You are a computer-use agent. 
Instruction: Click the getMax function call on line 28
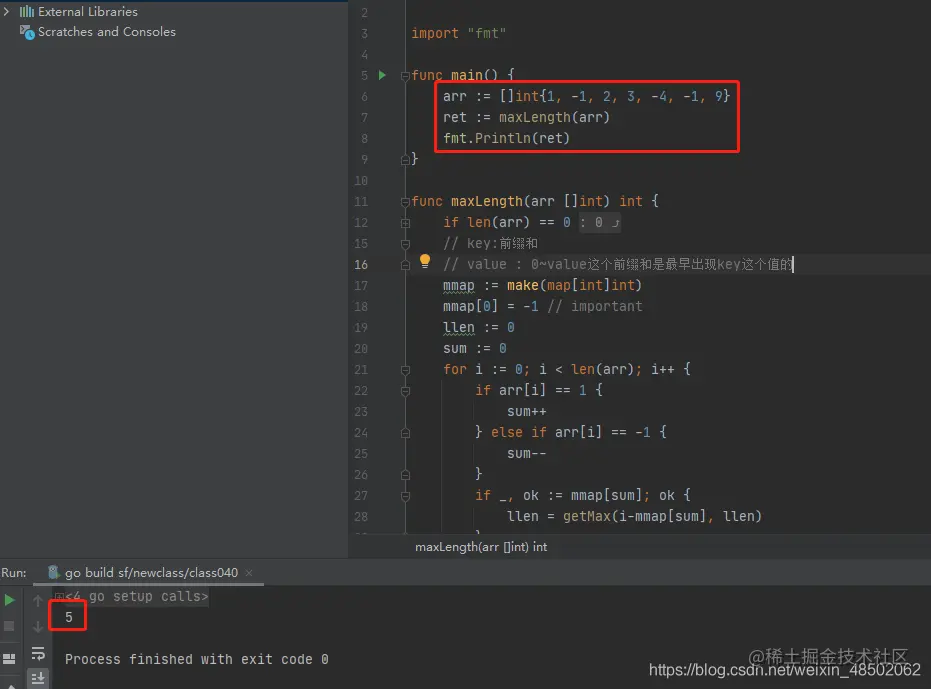[587, 516]
